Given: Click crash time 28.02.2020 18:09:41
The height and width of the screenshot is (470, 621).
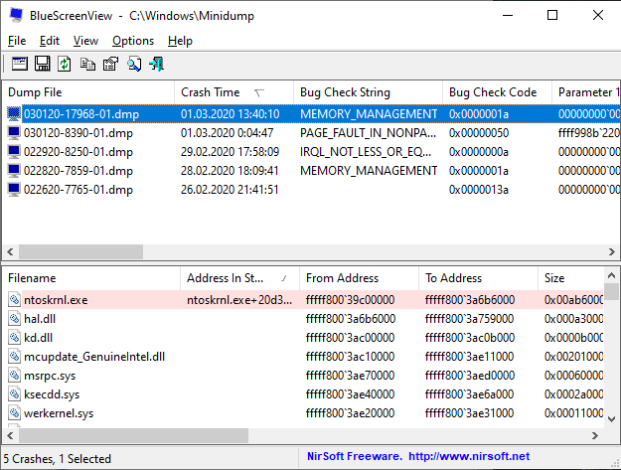Looking at the screenshot, I should coord(230,171).
